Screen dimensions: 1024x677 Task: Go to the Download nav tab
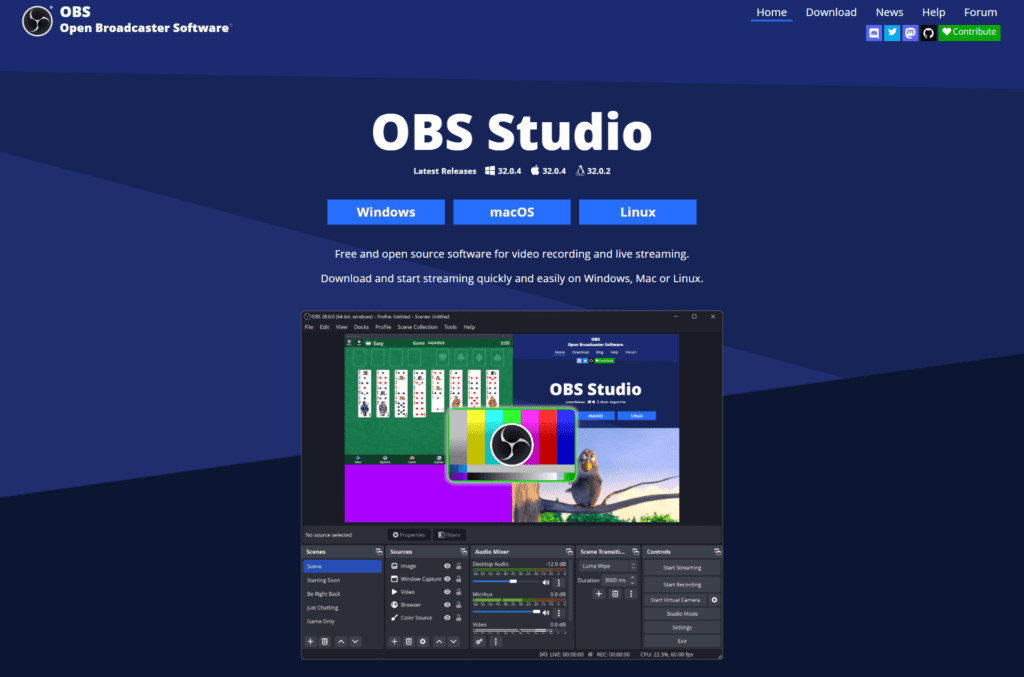831,12
